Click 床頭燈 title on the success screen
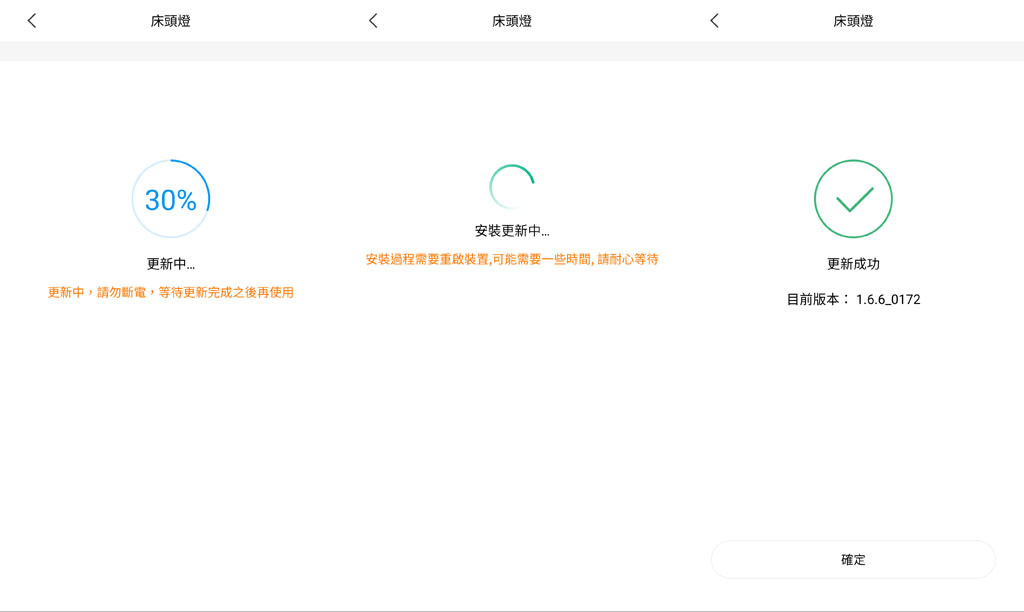Screen dimensions: 1024x612 tap(853, 21)
